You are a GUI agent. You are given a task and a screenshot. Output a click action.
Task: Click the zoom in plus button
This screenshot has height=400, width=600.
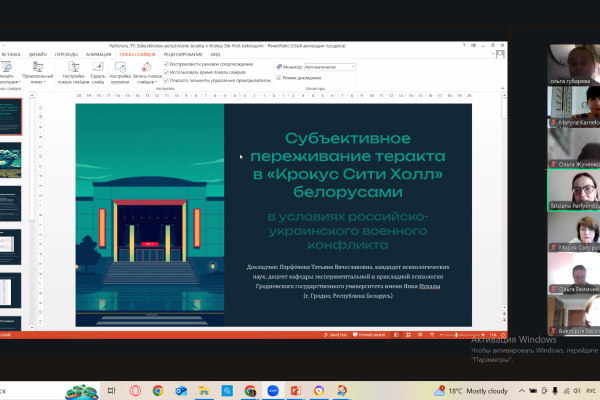[x=483, y=335]
